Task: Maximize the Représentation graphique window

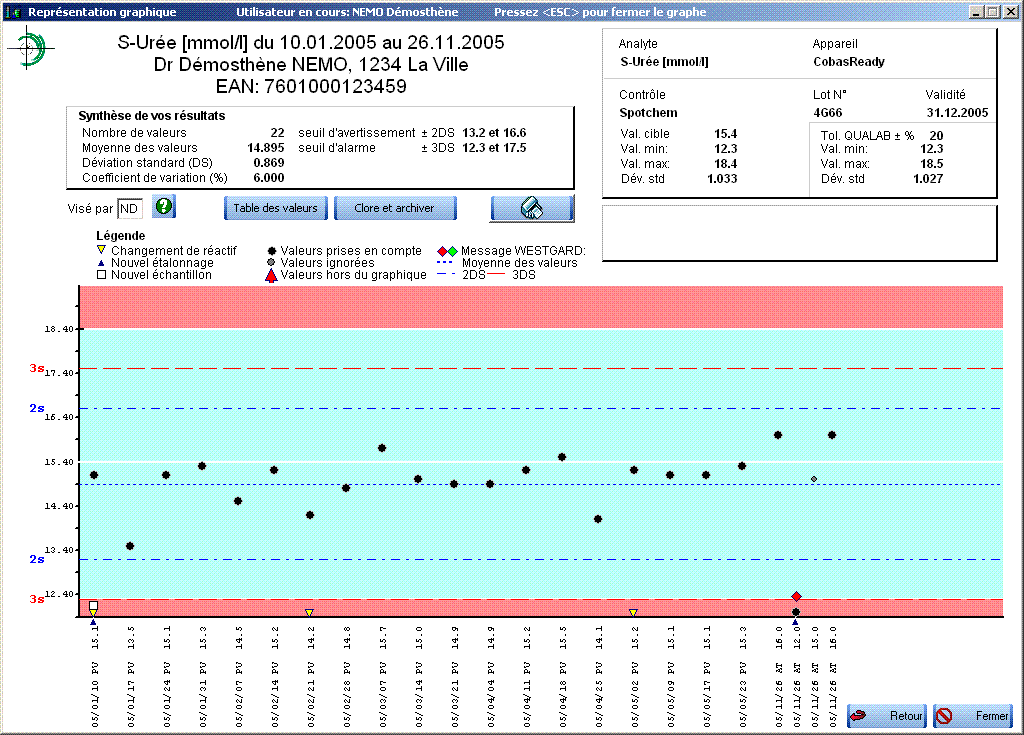Action: click(x=992, y=12)
